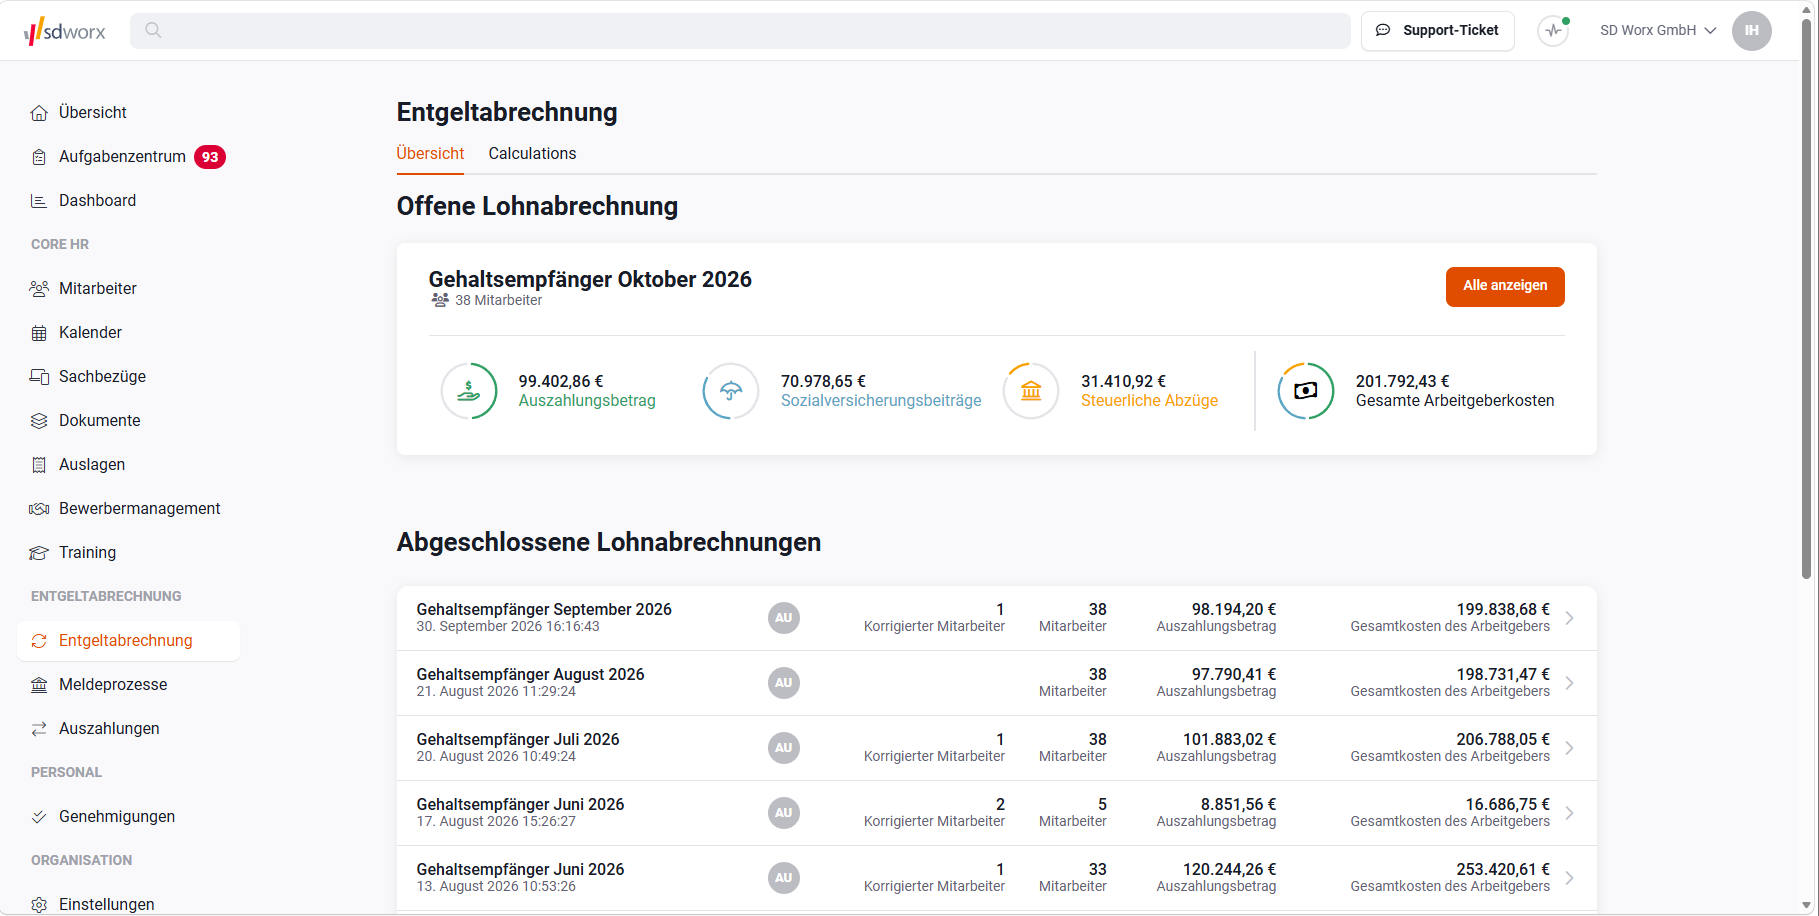This screenshot has height=916, width=1819.
Task: Select the Übersicht tab under Entgeltabrechnung
Action: coord(430,153)
